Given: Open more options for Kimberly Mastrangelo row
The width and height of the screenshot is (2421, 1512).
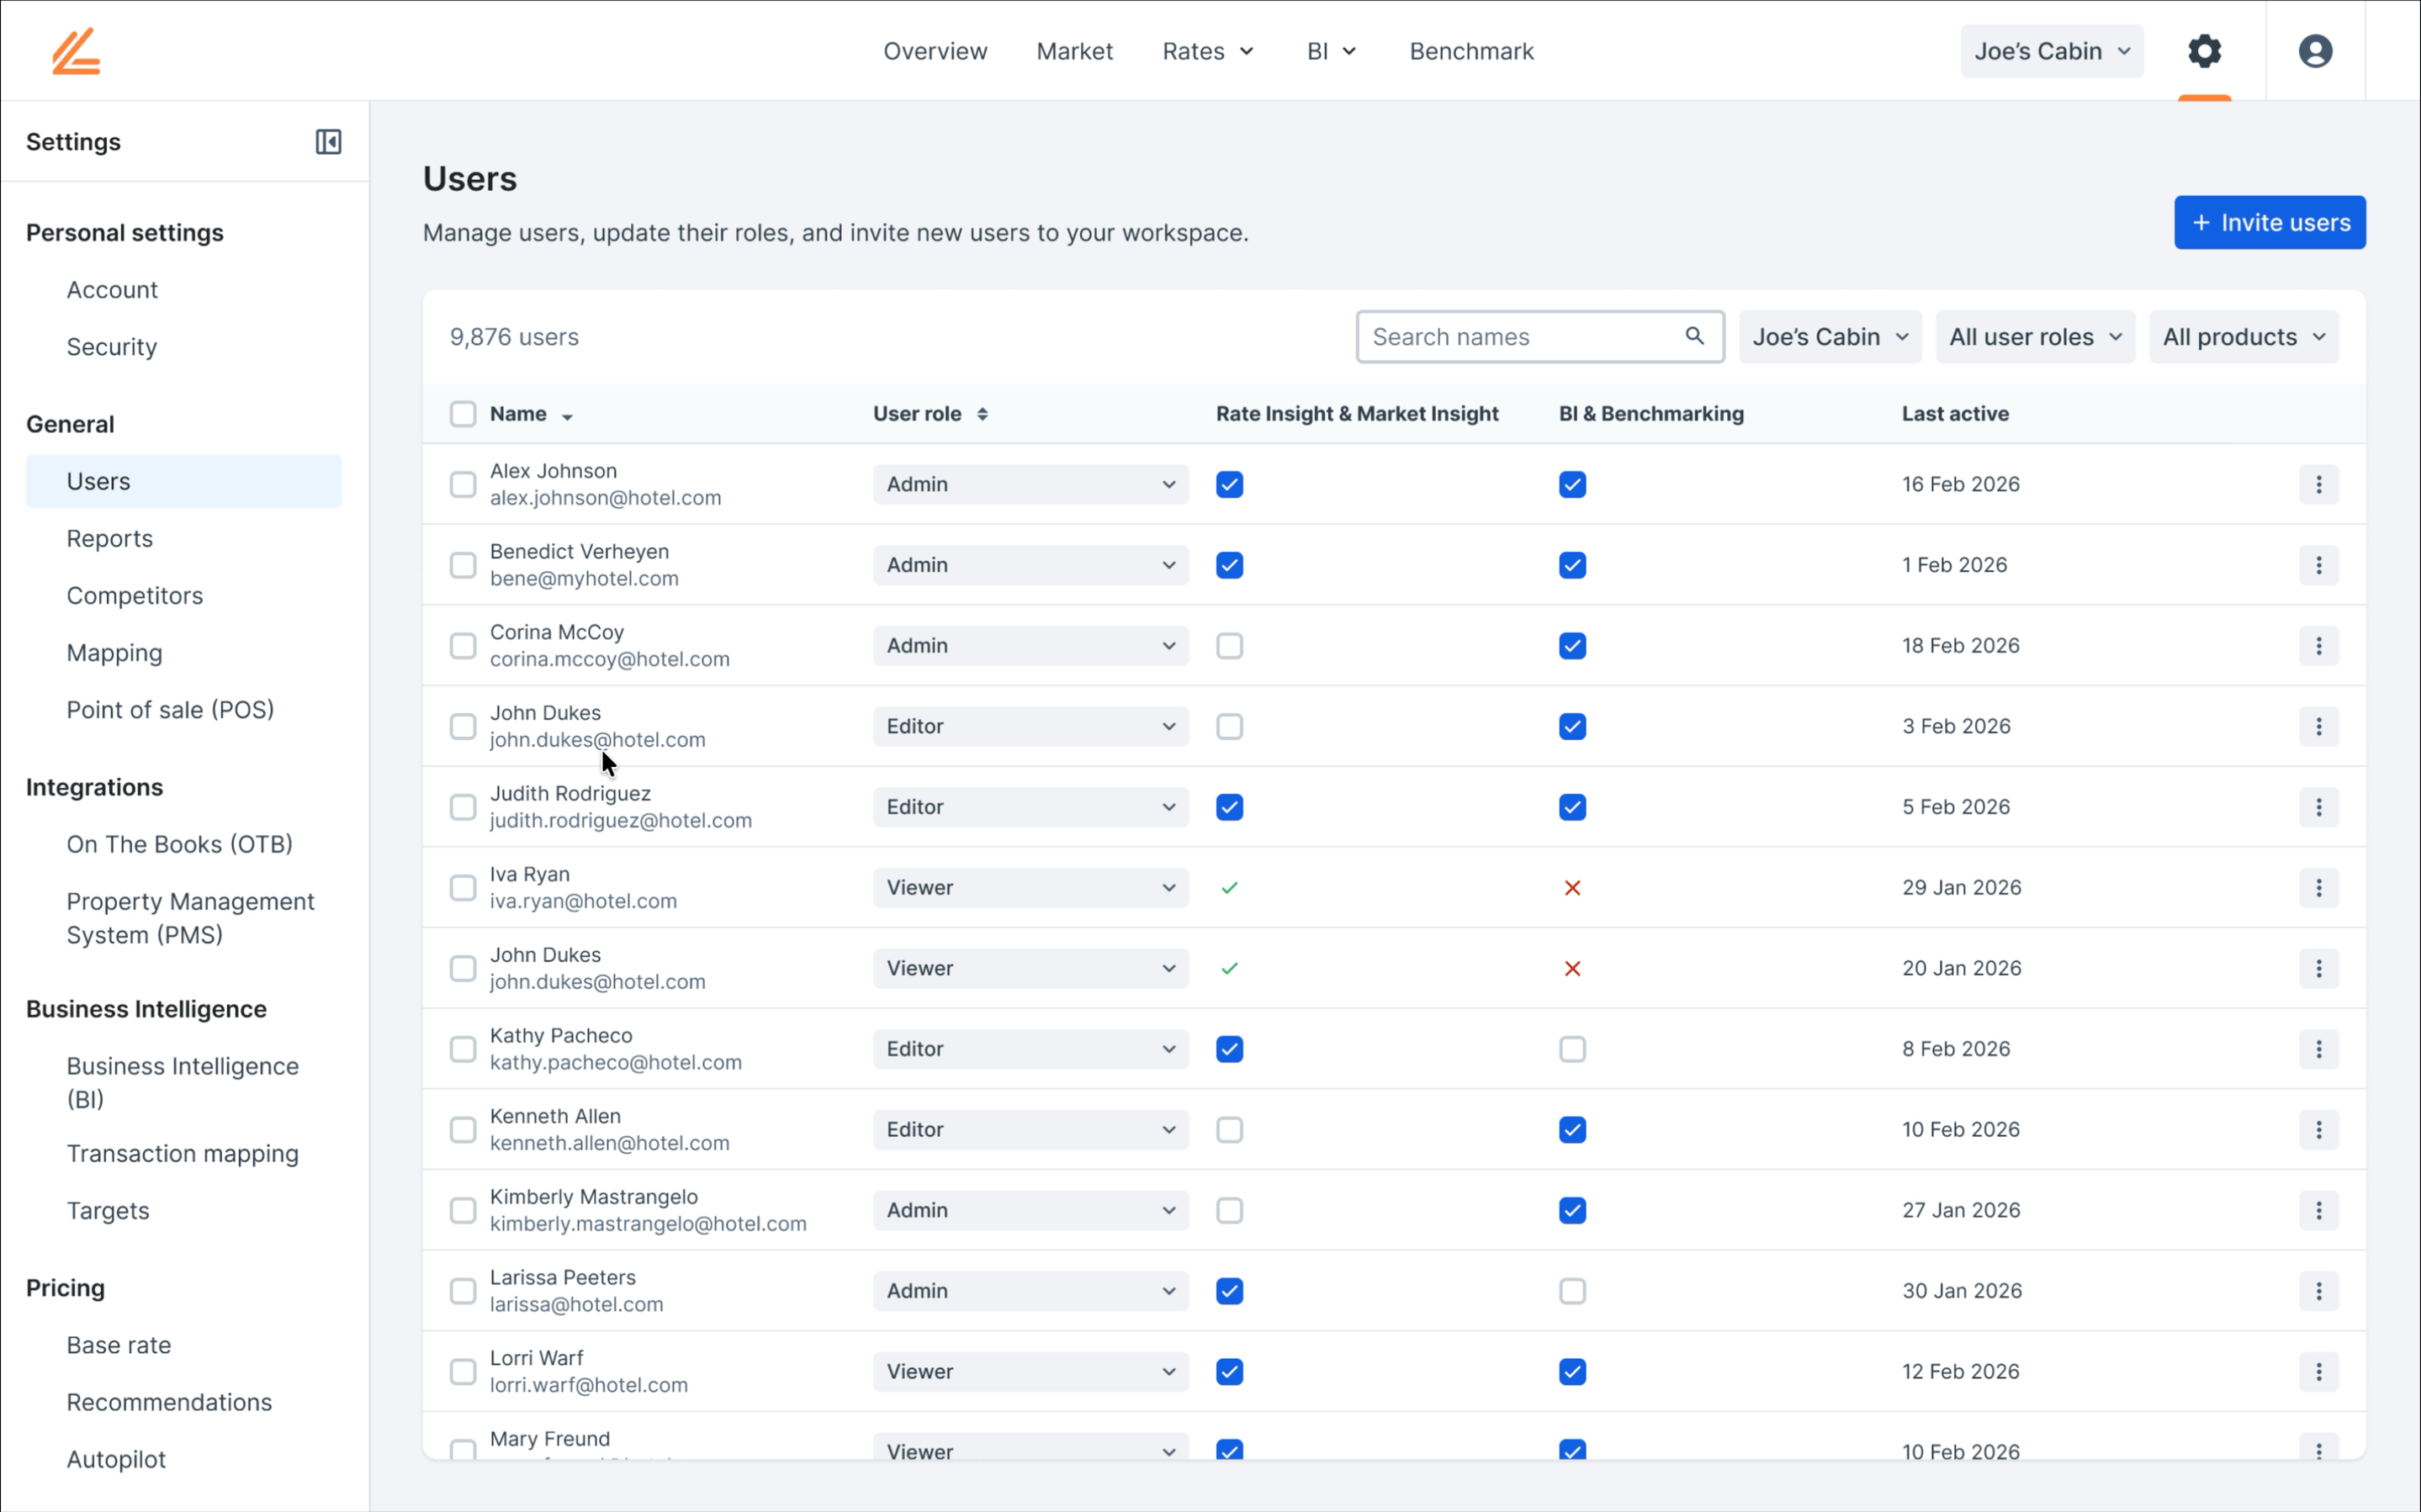Looking at the screenshot, I should [x=2318, y=1211].
